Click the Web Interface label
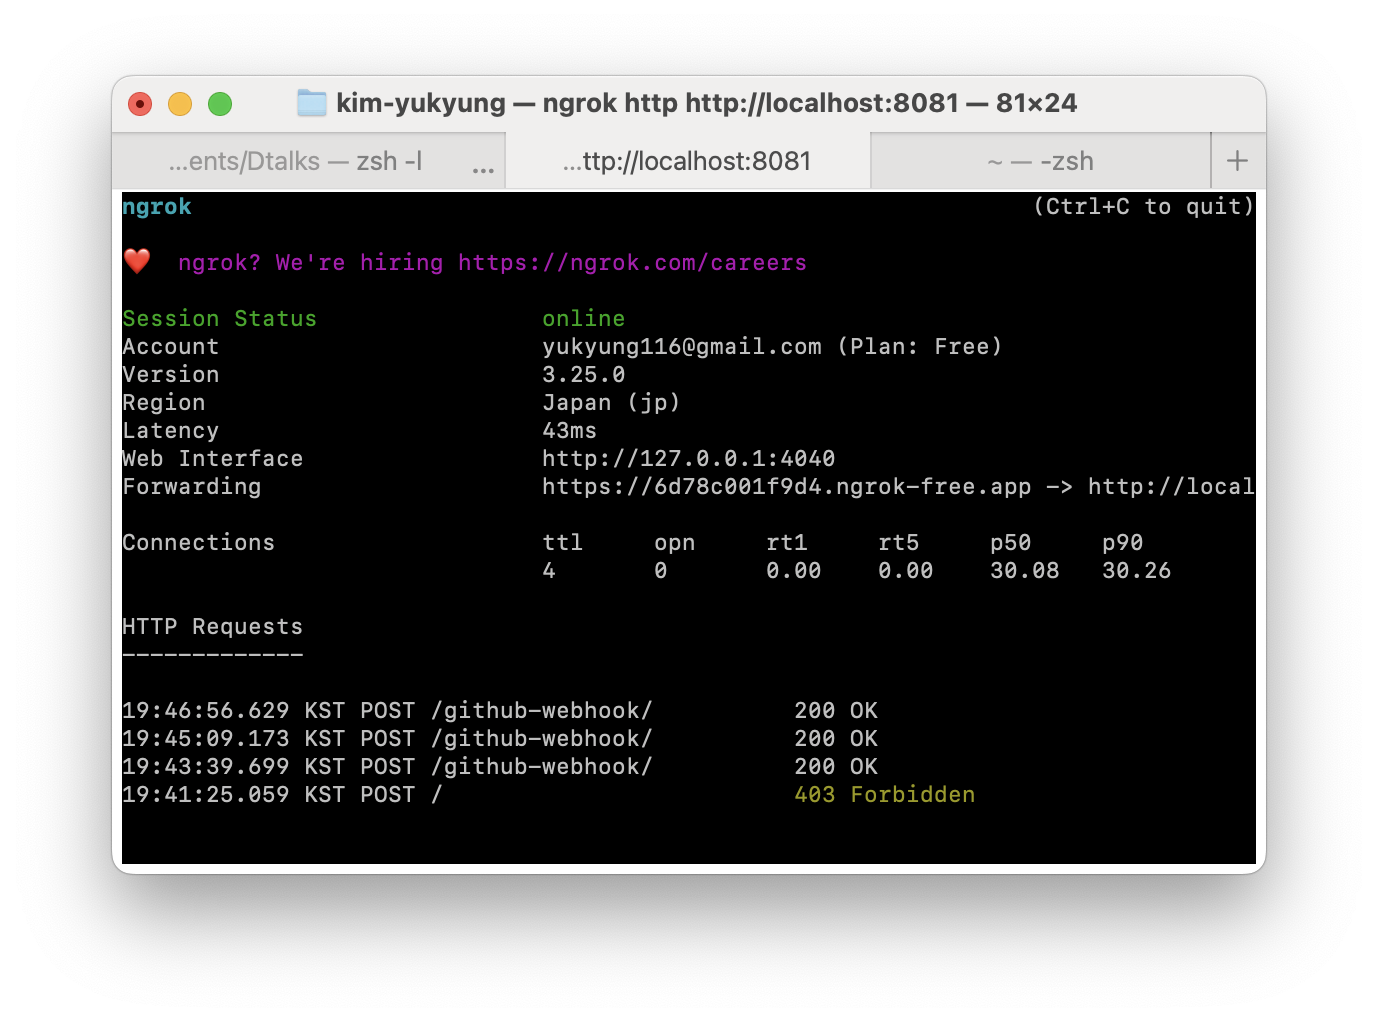This screenshot has width=1378, height=1022. (213, 459)
